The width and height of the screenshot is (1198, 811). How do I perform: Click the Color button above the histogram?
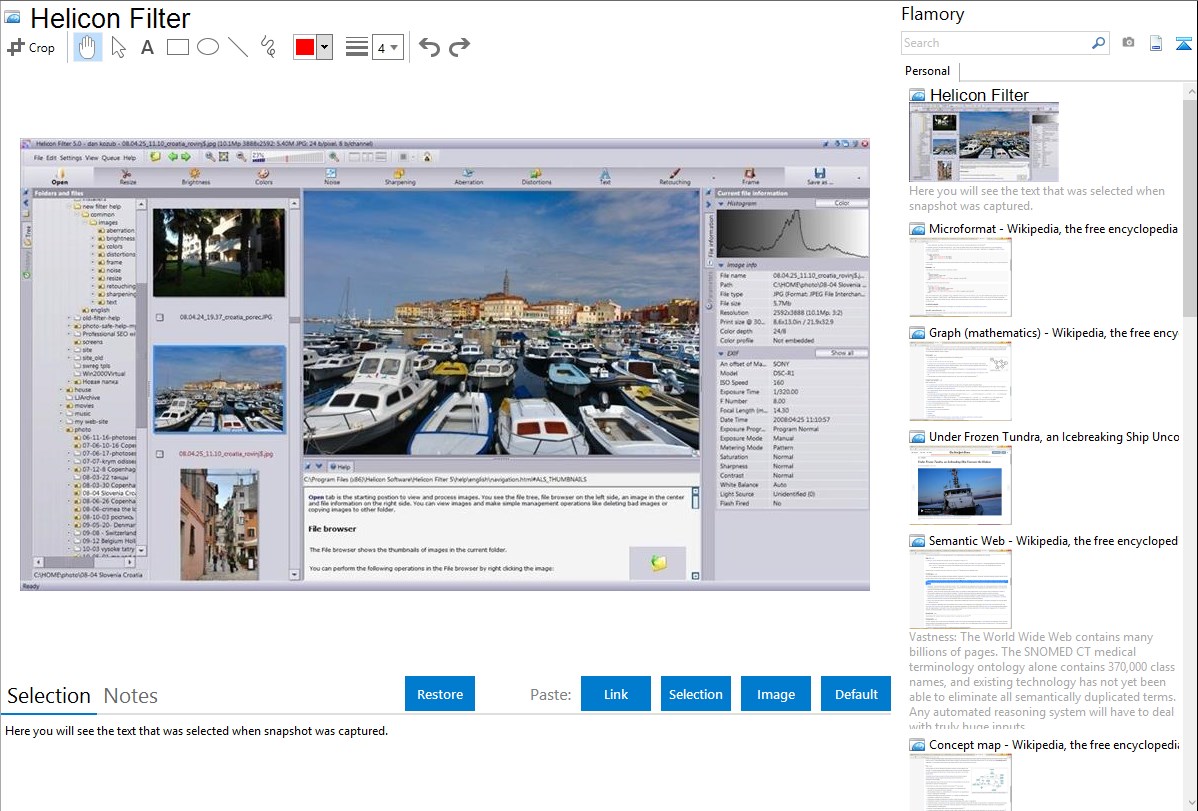tap(841, 203)
